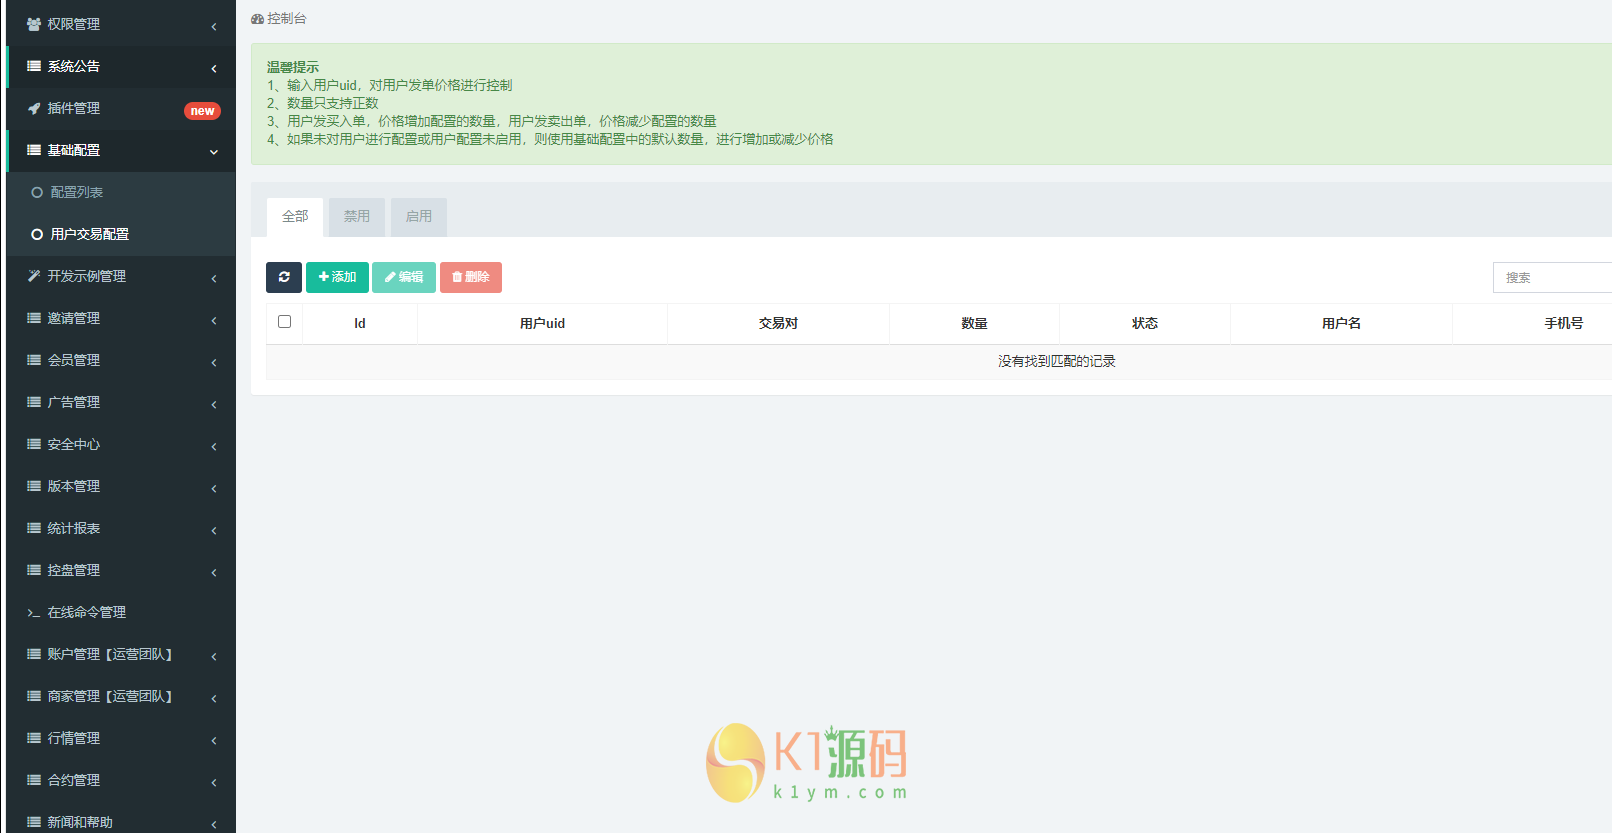Expand the 版本管理 menu arrow
This screenshot has width=1612, height=833.
click(214, 488)
